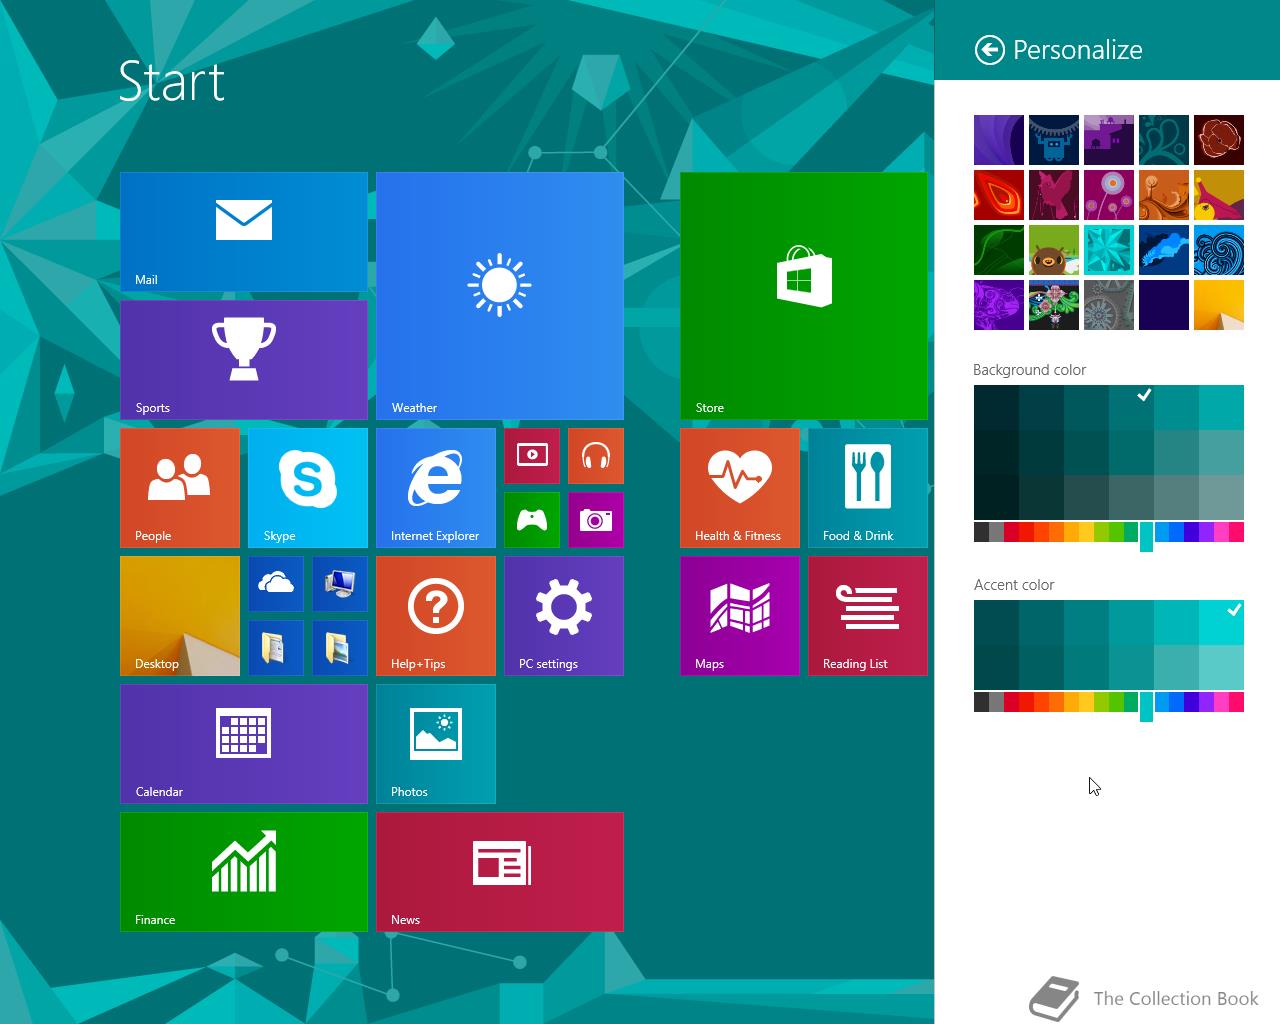
Task: Select the yellow bird background thumbnail
Action: 1219,195
